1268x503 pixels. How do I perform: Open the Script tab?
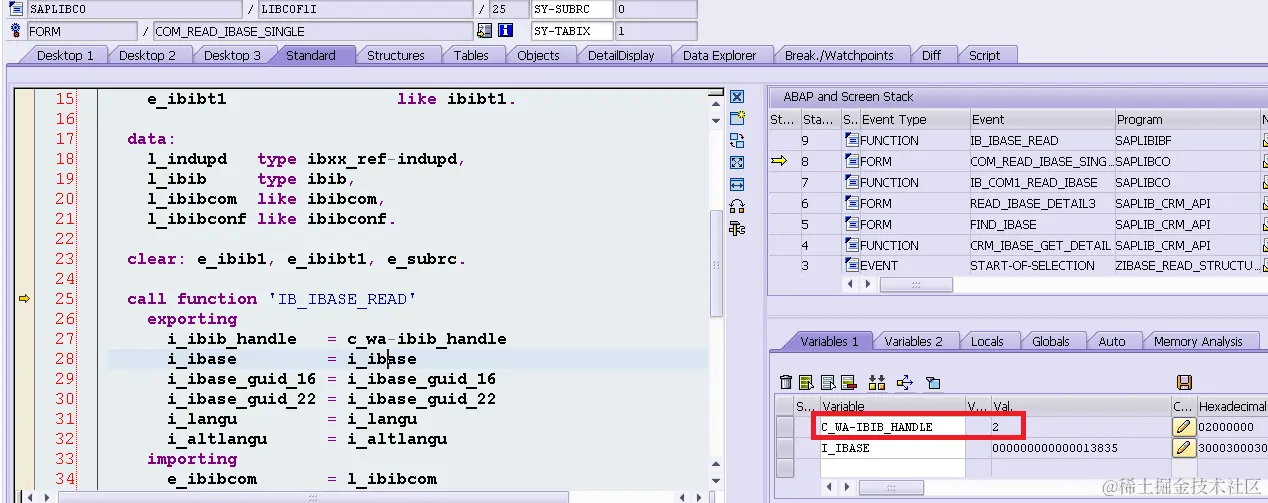985,56
